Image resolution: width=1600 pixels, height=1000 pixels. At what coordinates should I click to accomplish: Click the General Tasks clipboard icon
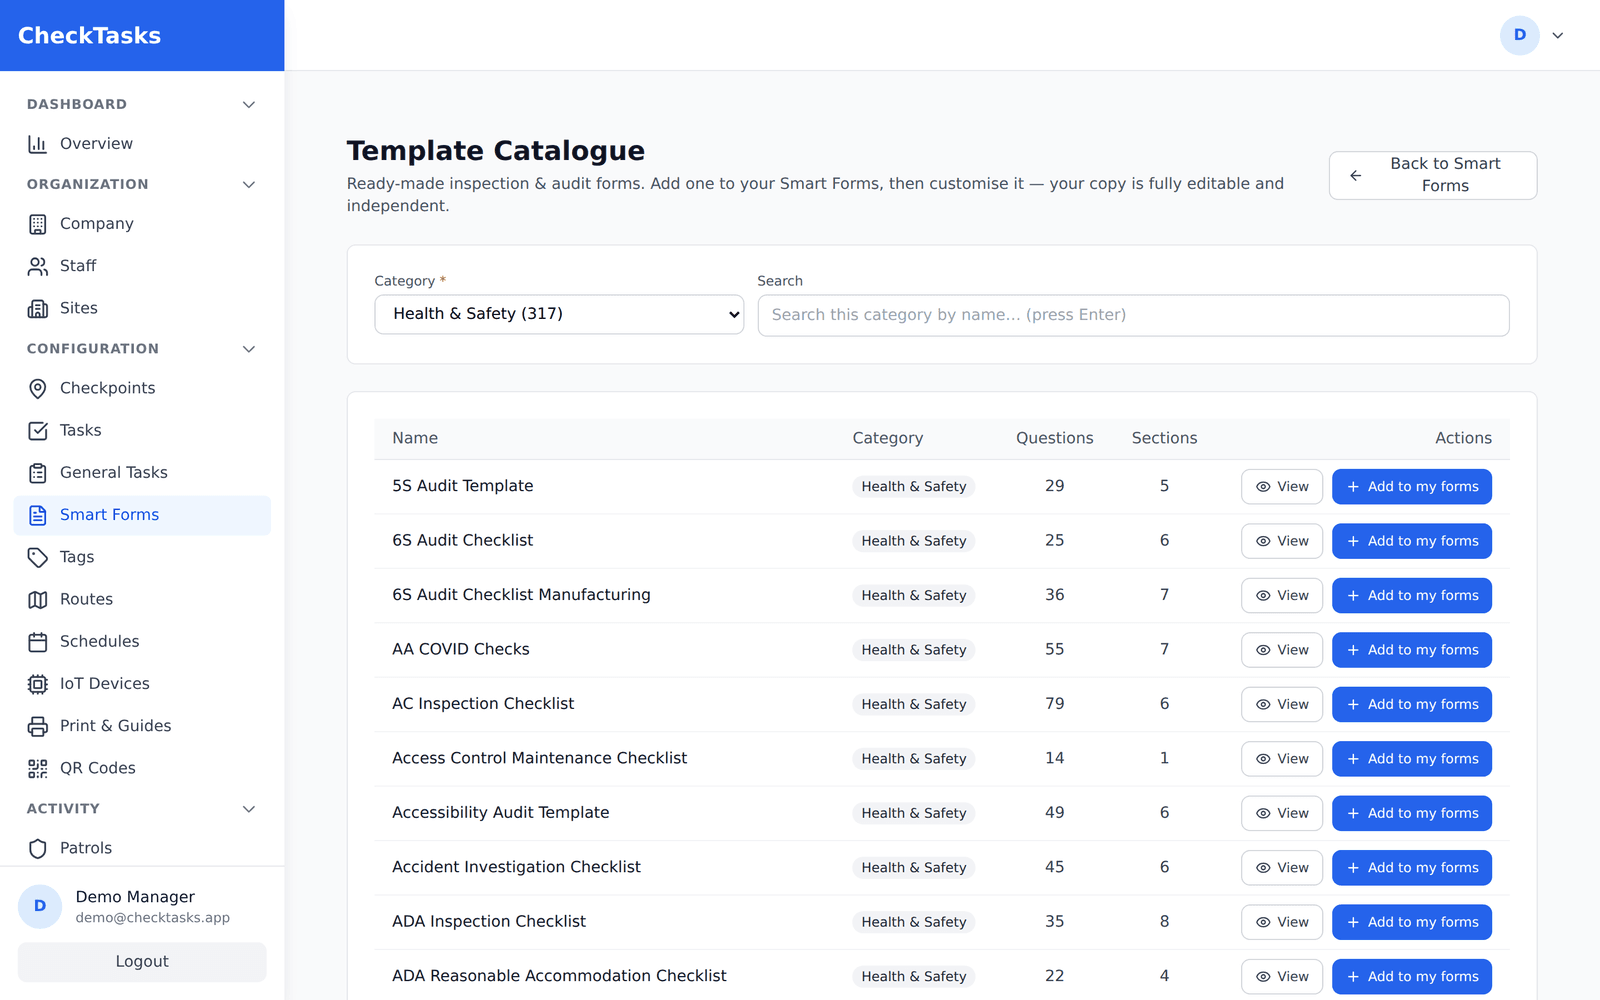pyautogui.click(x=38, y=473)
